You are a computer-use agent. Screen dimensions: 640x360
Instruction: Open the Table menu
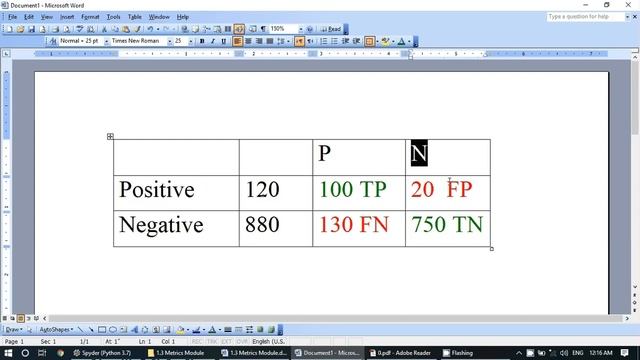coord(134,17)
